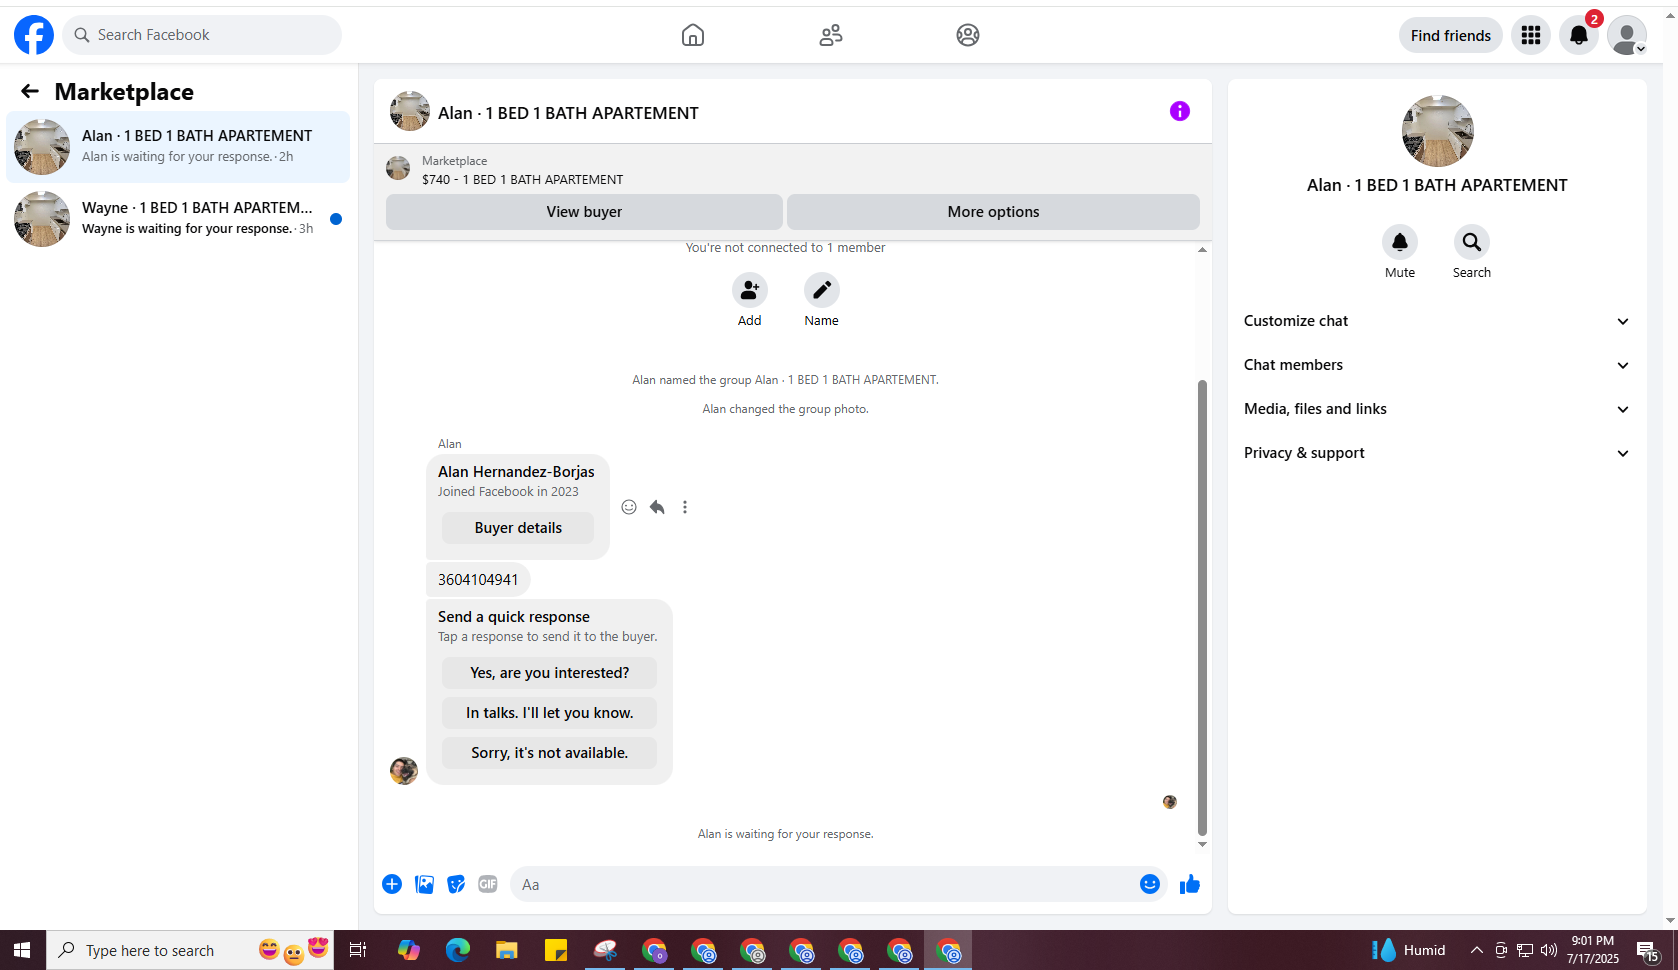Image resolution: width=1678 pixels, height=970 pixels.
Task: Open Task View on the taskbar
Action: [357, 950]
